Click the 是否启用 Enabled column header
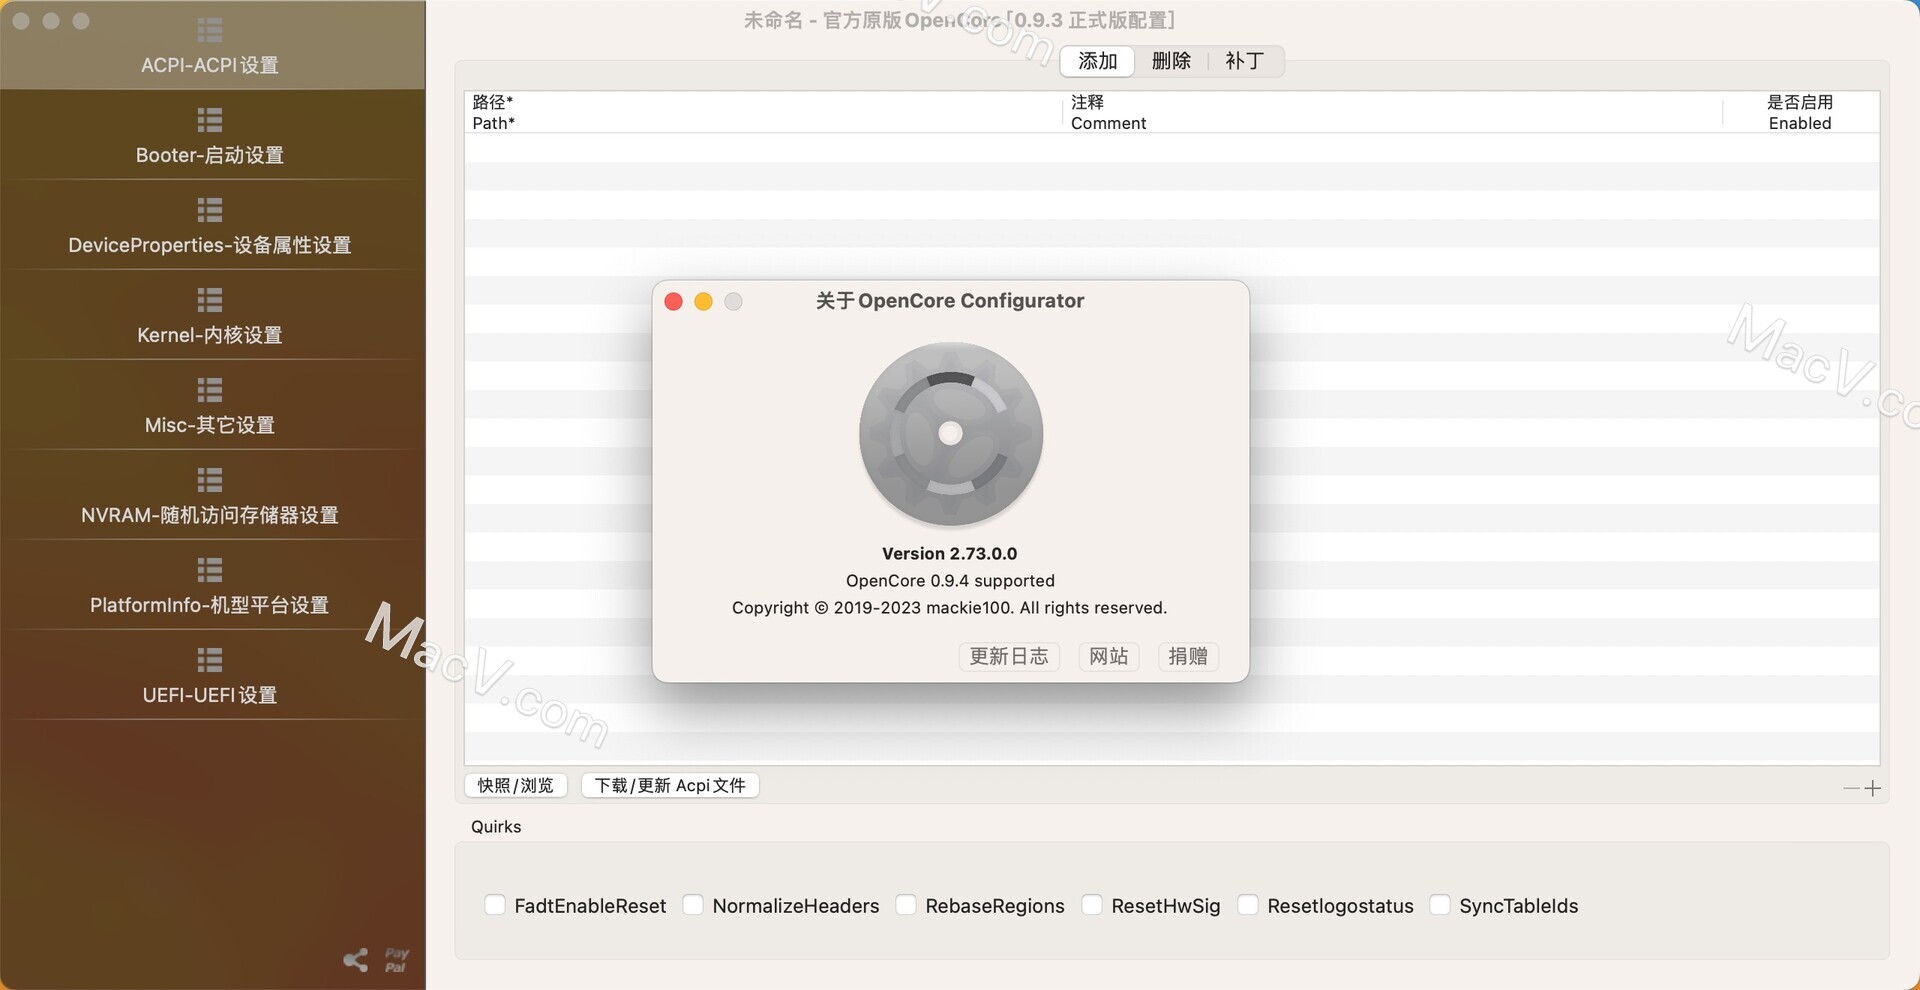The image size is (1920, 990). [1800, 112]
